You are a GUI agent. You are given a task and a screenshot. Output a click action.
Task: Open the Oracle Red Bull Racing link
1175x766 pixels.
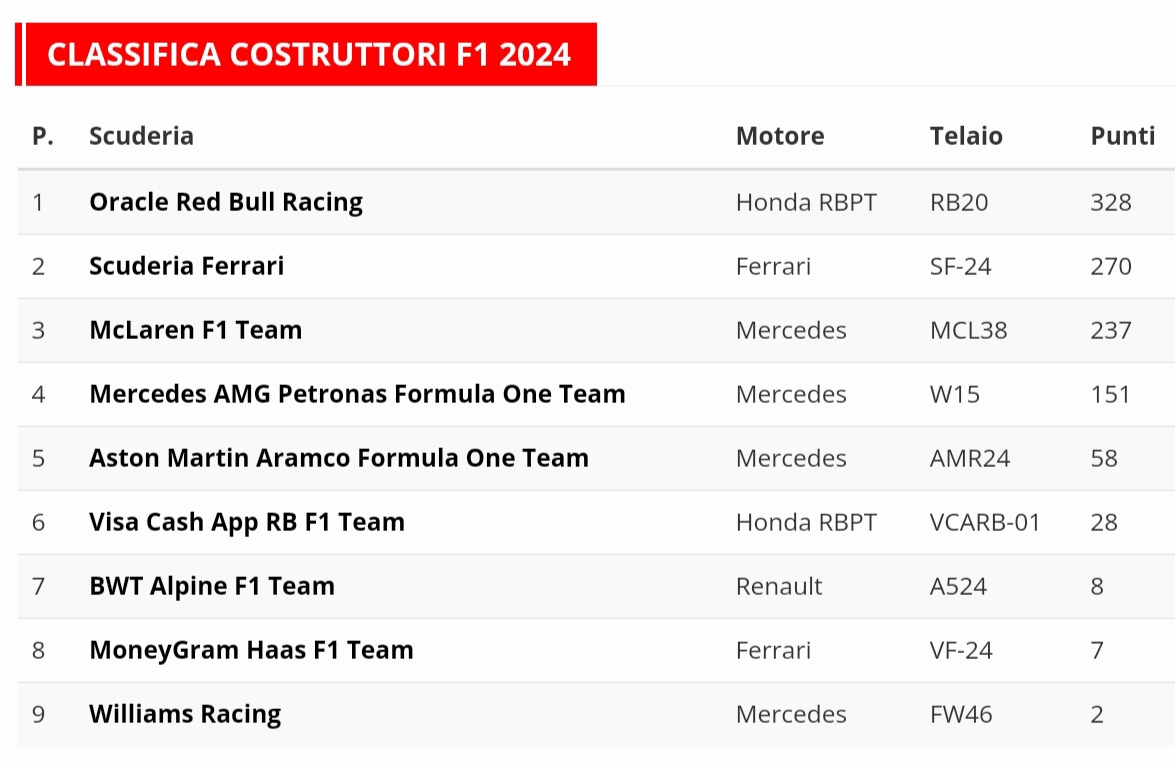(226, 202)
